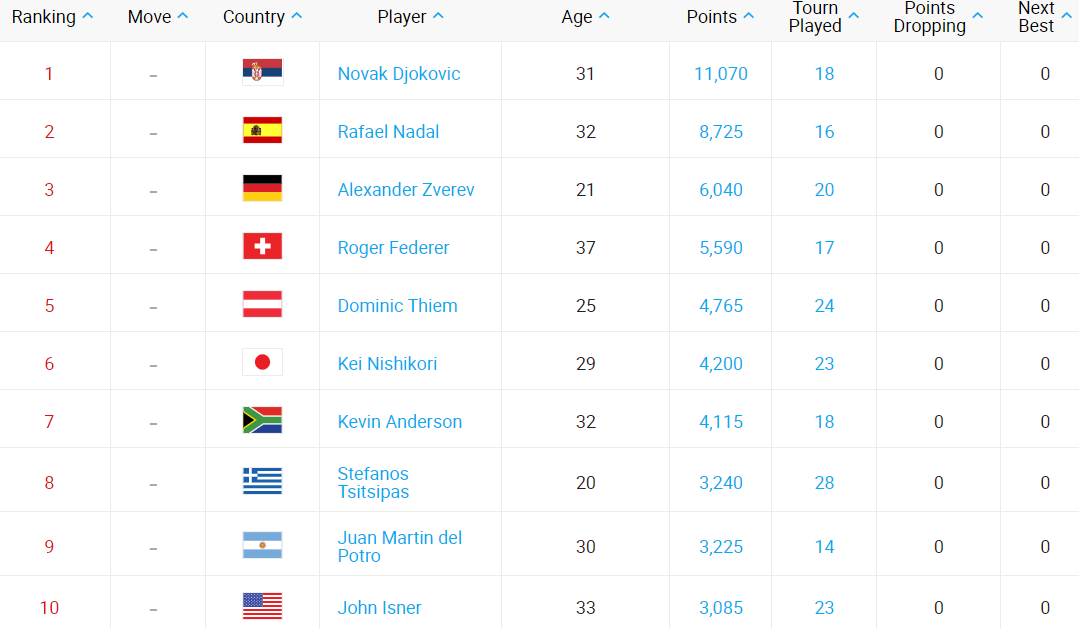Sort by Age column arrow
This screenshot has width=1079, height=629.
(x=604, y=17)
